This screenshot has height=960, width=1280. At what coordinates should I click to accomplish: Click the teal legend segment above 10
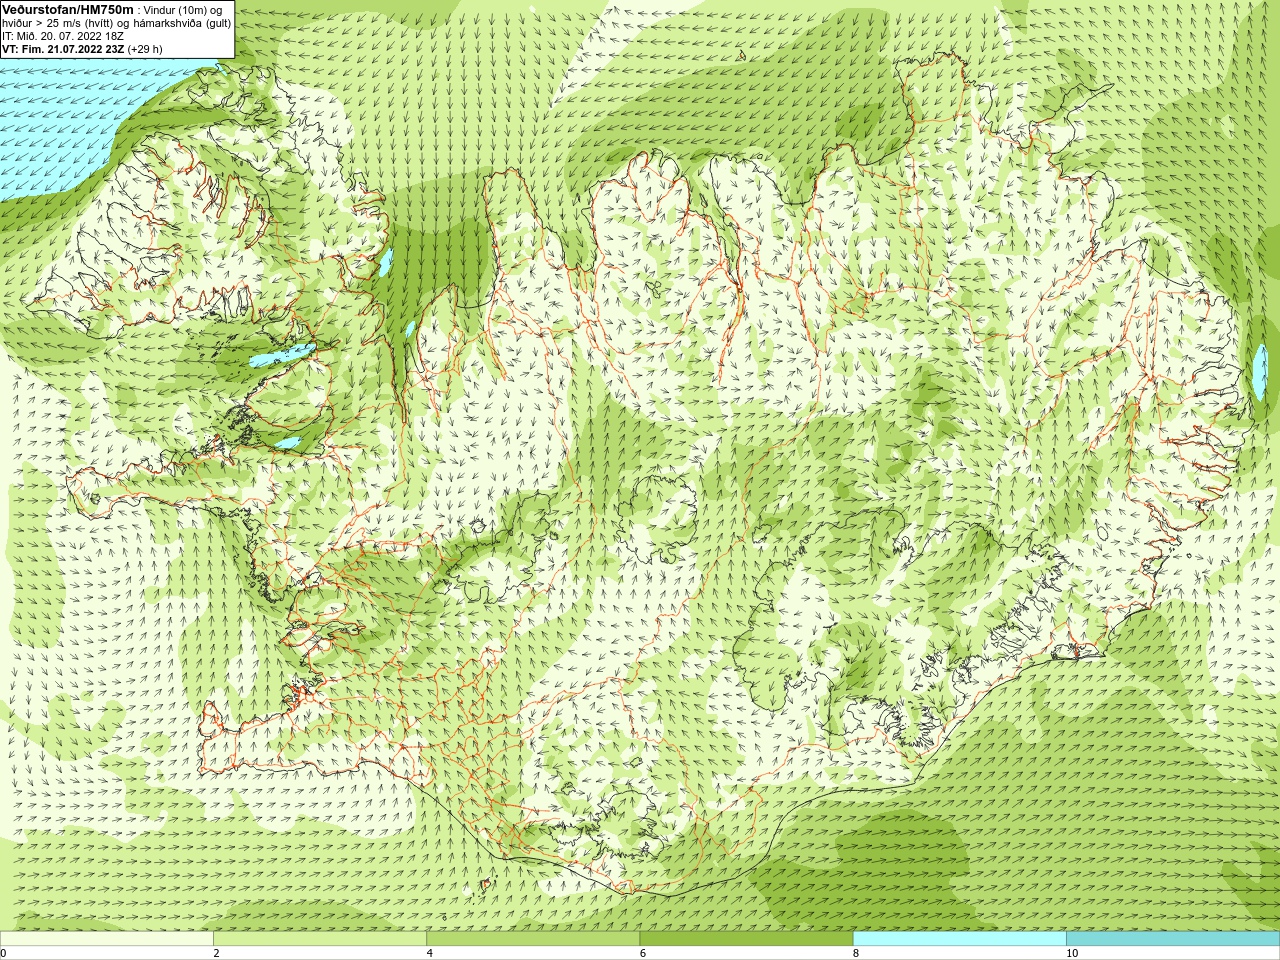[1173, 939]
